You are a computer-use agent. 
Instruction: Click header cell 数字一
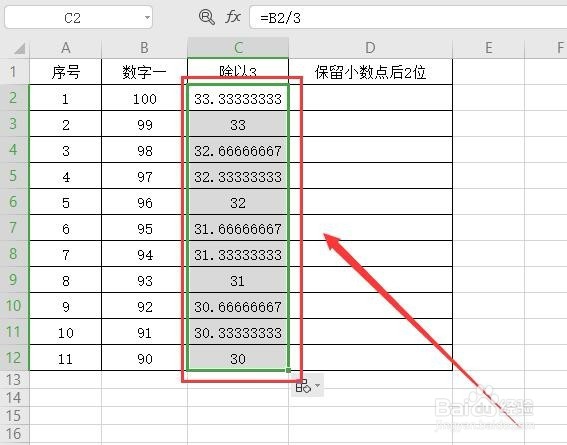pyautogui.click(x=144, y=72)
